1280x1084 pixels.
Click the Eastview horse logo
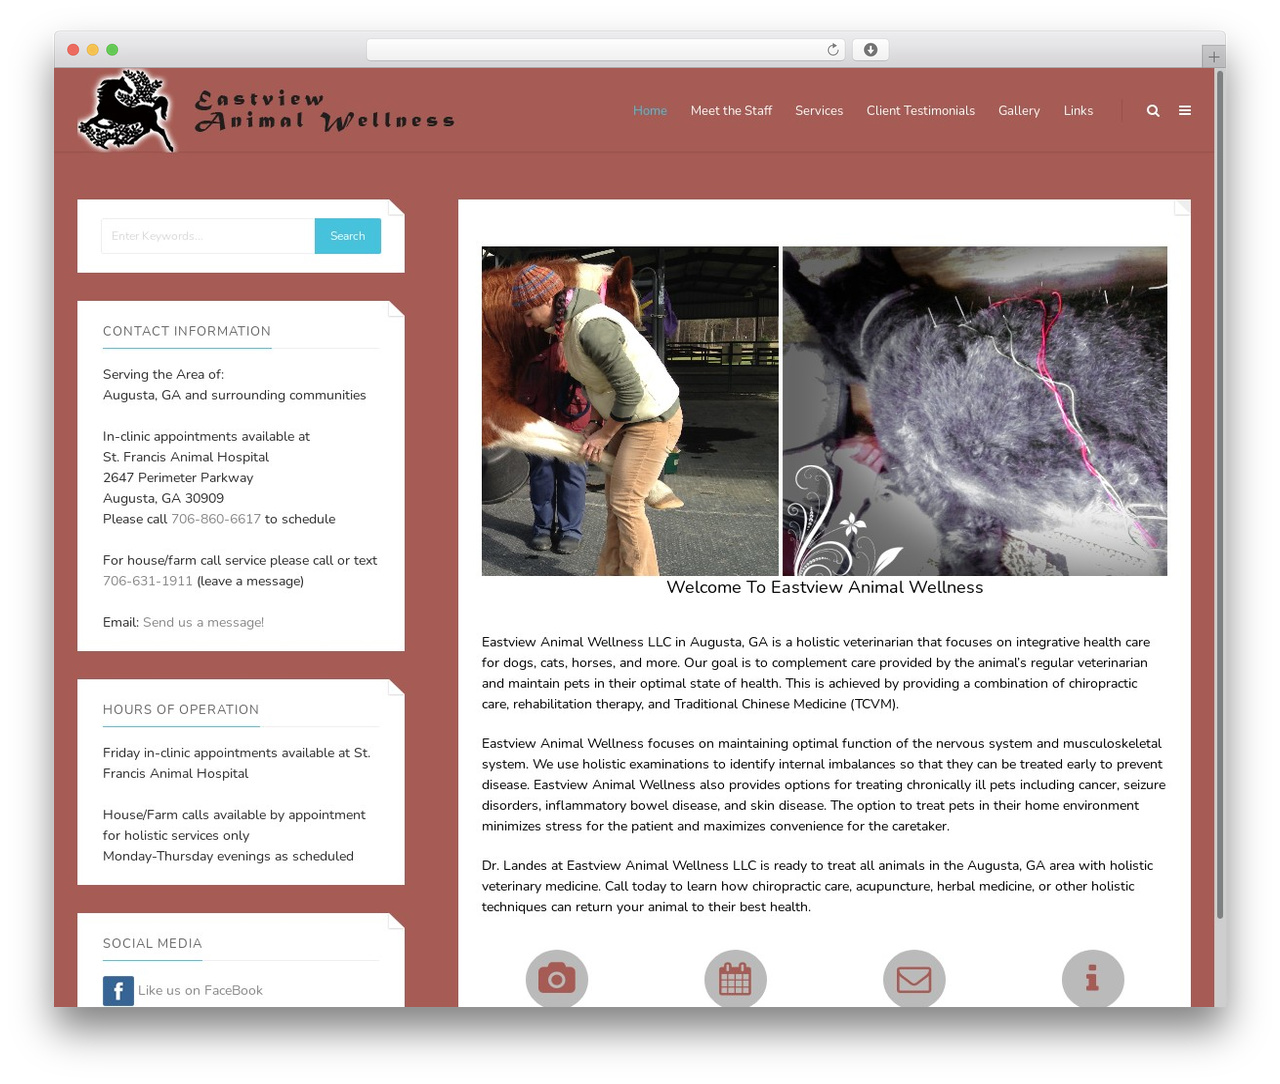pyautogui.click(x=127, y=111)
